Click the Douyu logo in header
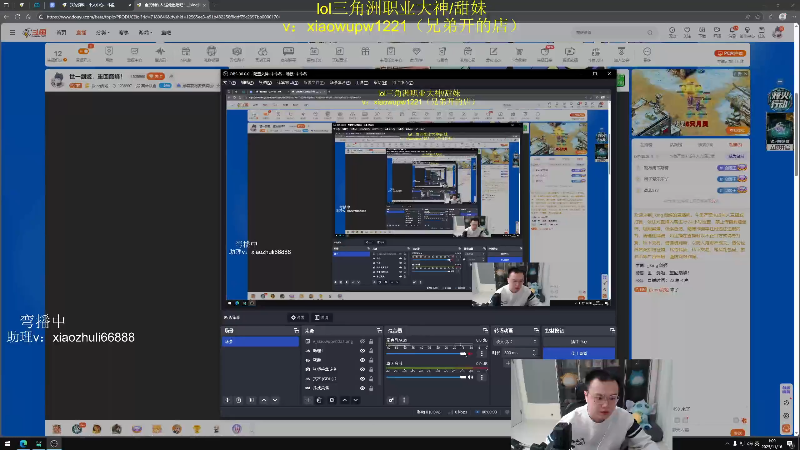 34,33
